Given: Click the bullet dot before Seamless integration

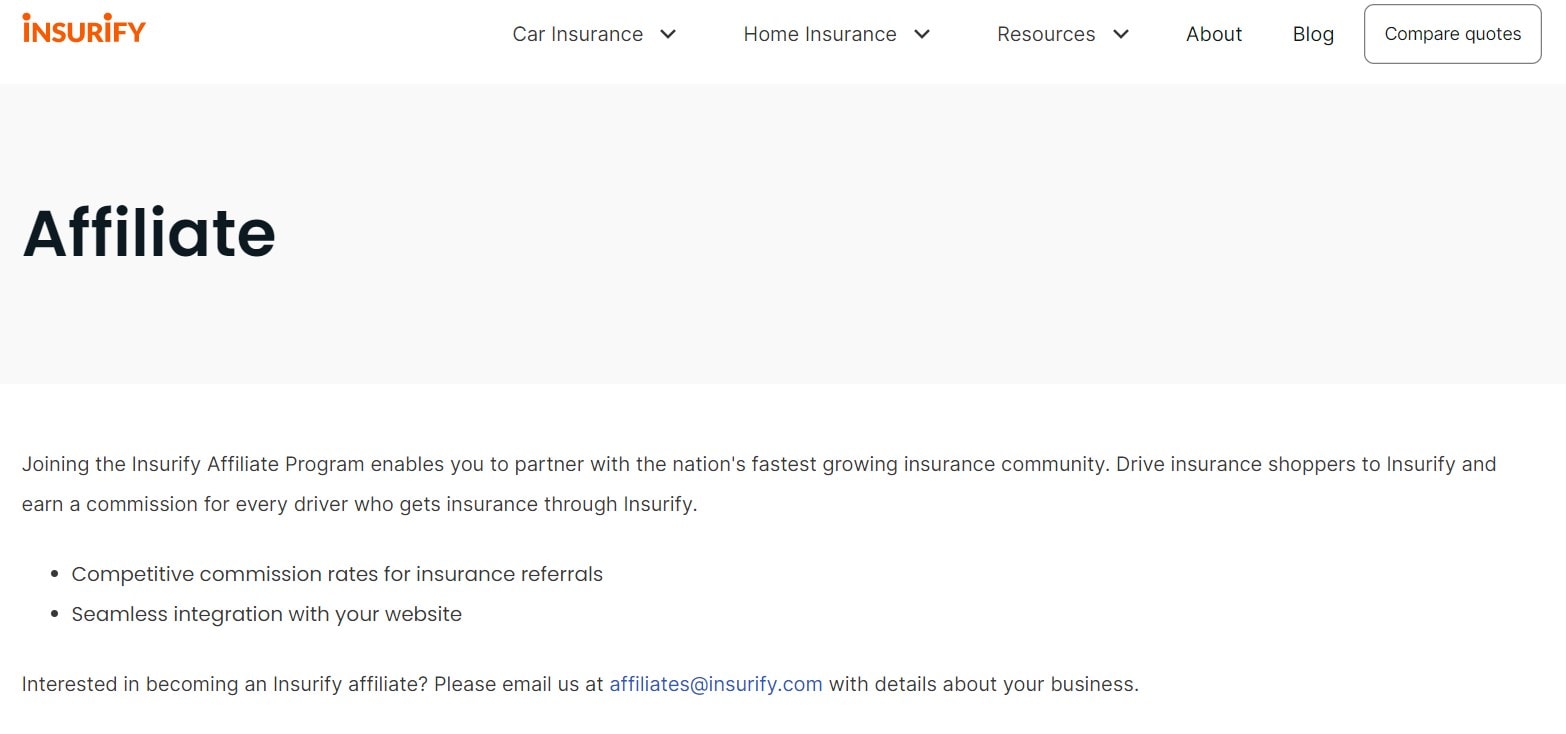Looking at the screenshot, I should tap(54, 616).
